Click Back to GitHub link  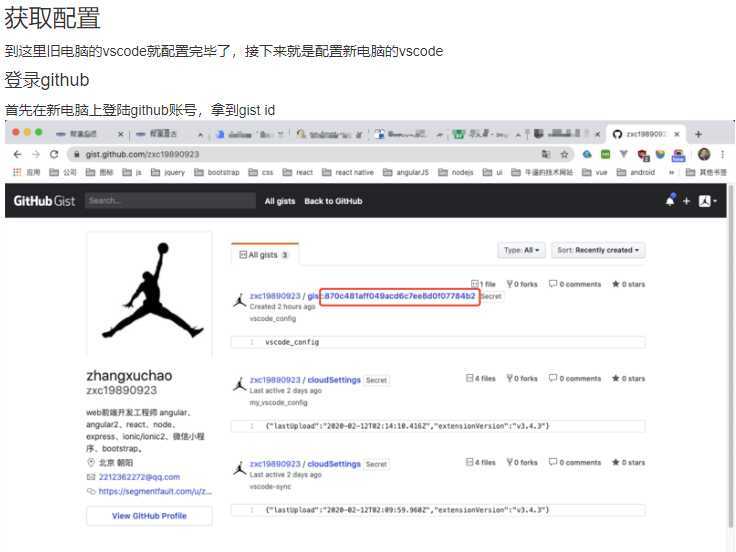tap(333, 201)
